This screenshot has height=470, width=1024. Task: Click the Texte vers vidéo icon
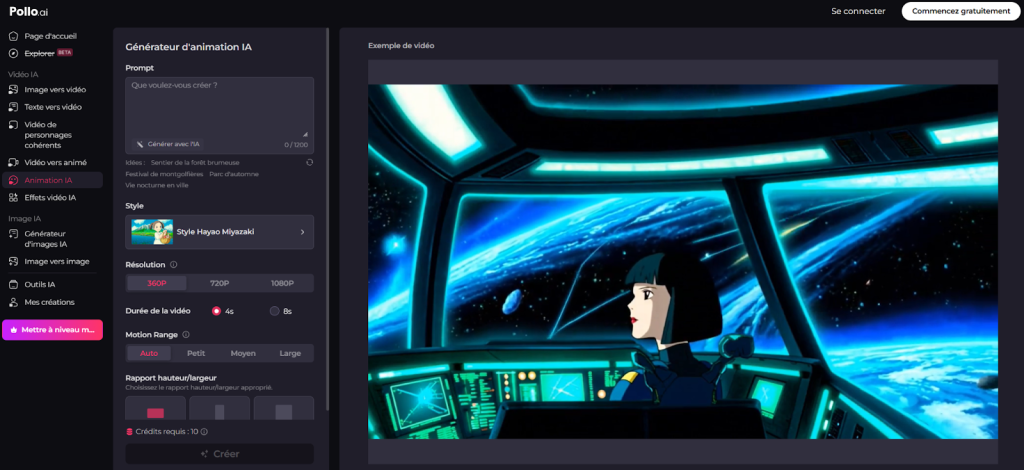click(x=13, y=107)
